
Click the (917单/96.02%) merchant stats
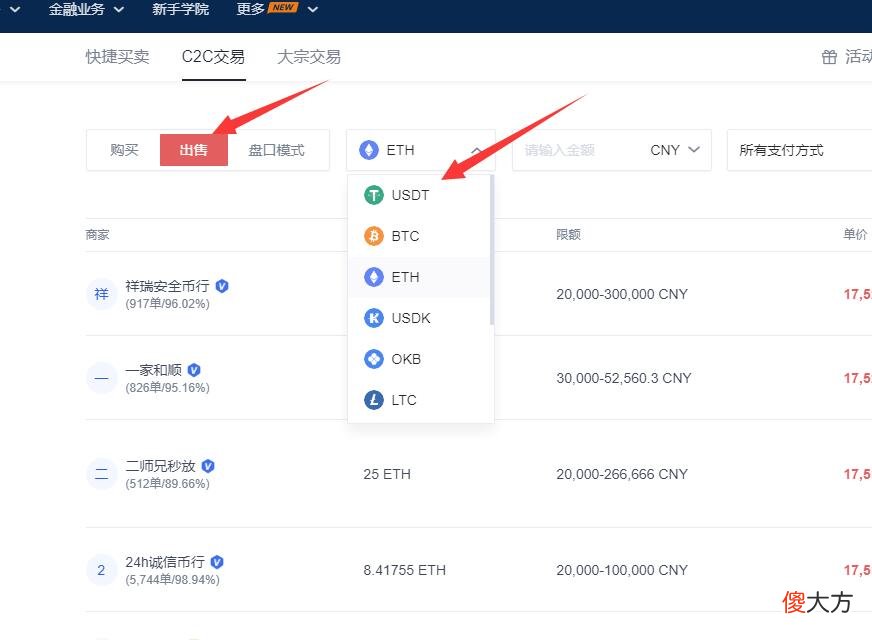coord(167,304)
